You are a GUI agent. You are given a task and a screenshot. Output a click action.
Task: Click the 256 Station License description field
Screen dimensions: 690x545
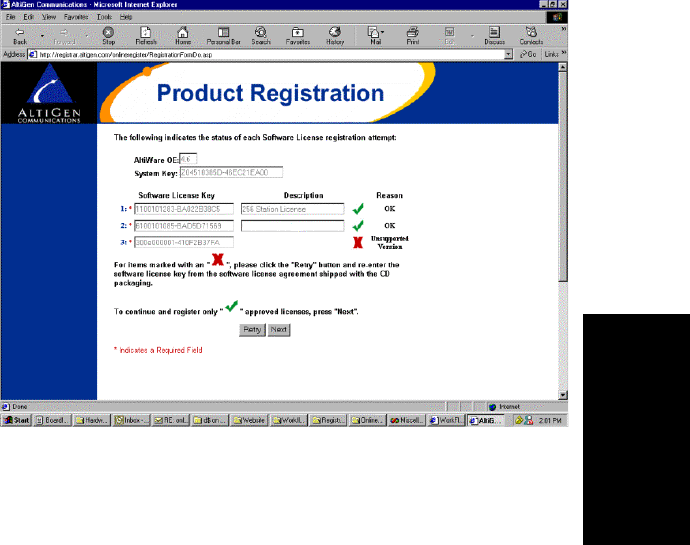(293, 209)
